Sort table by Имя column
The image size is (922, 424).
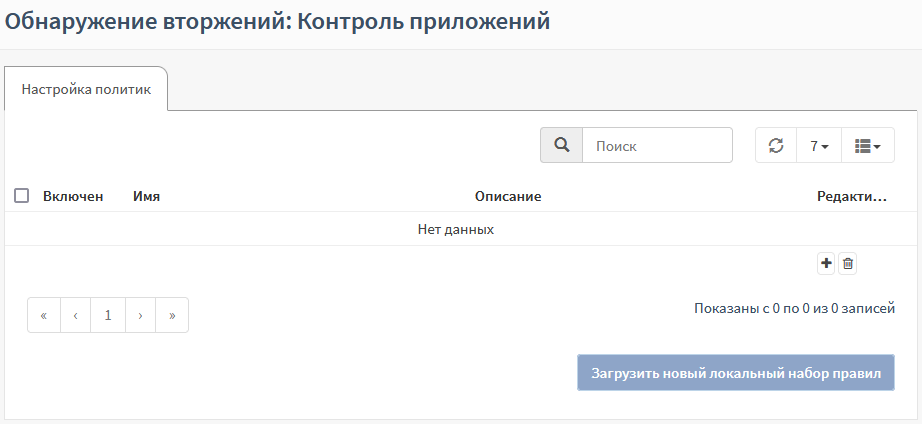point(146,197)
